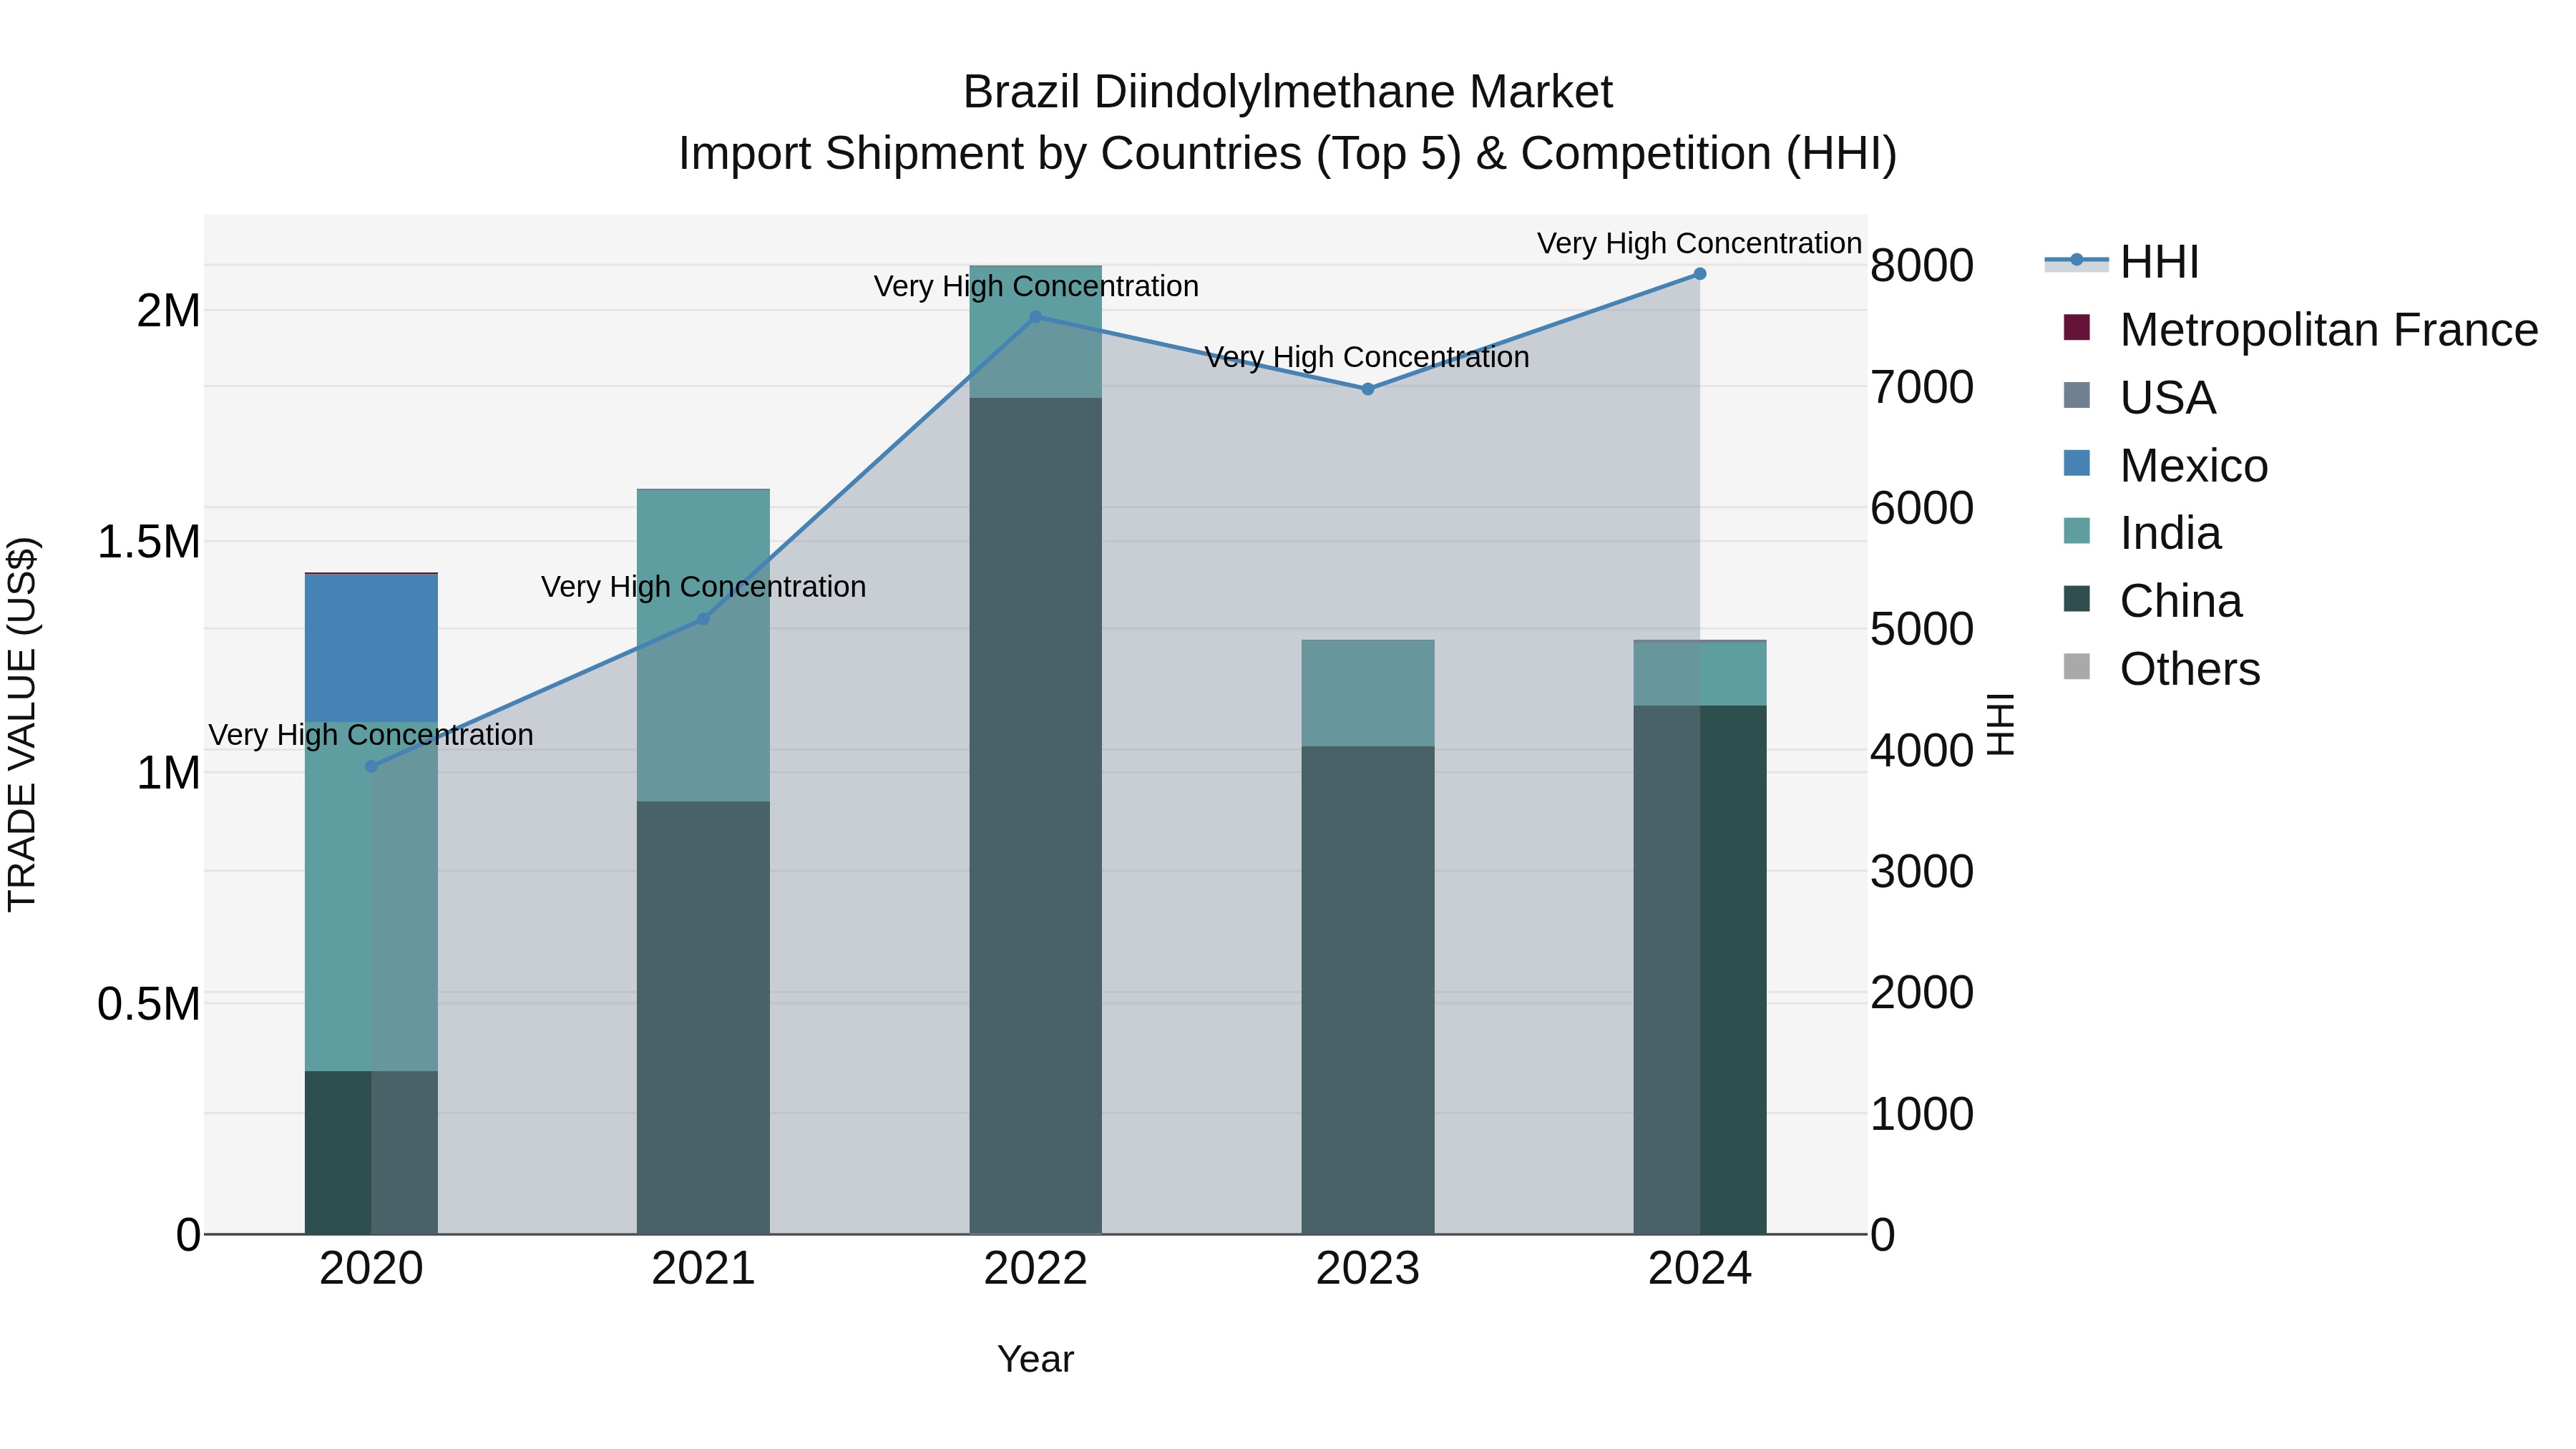
Task: Click the '2000' right axis tick
Action: point(1922,993)
